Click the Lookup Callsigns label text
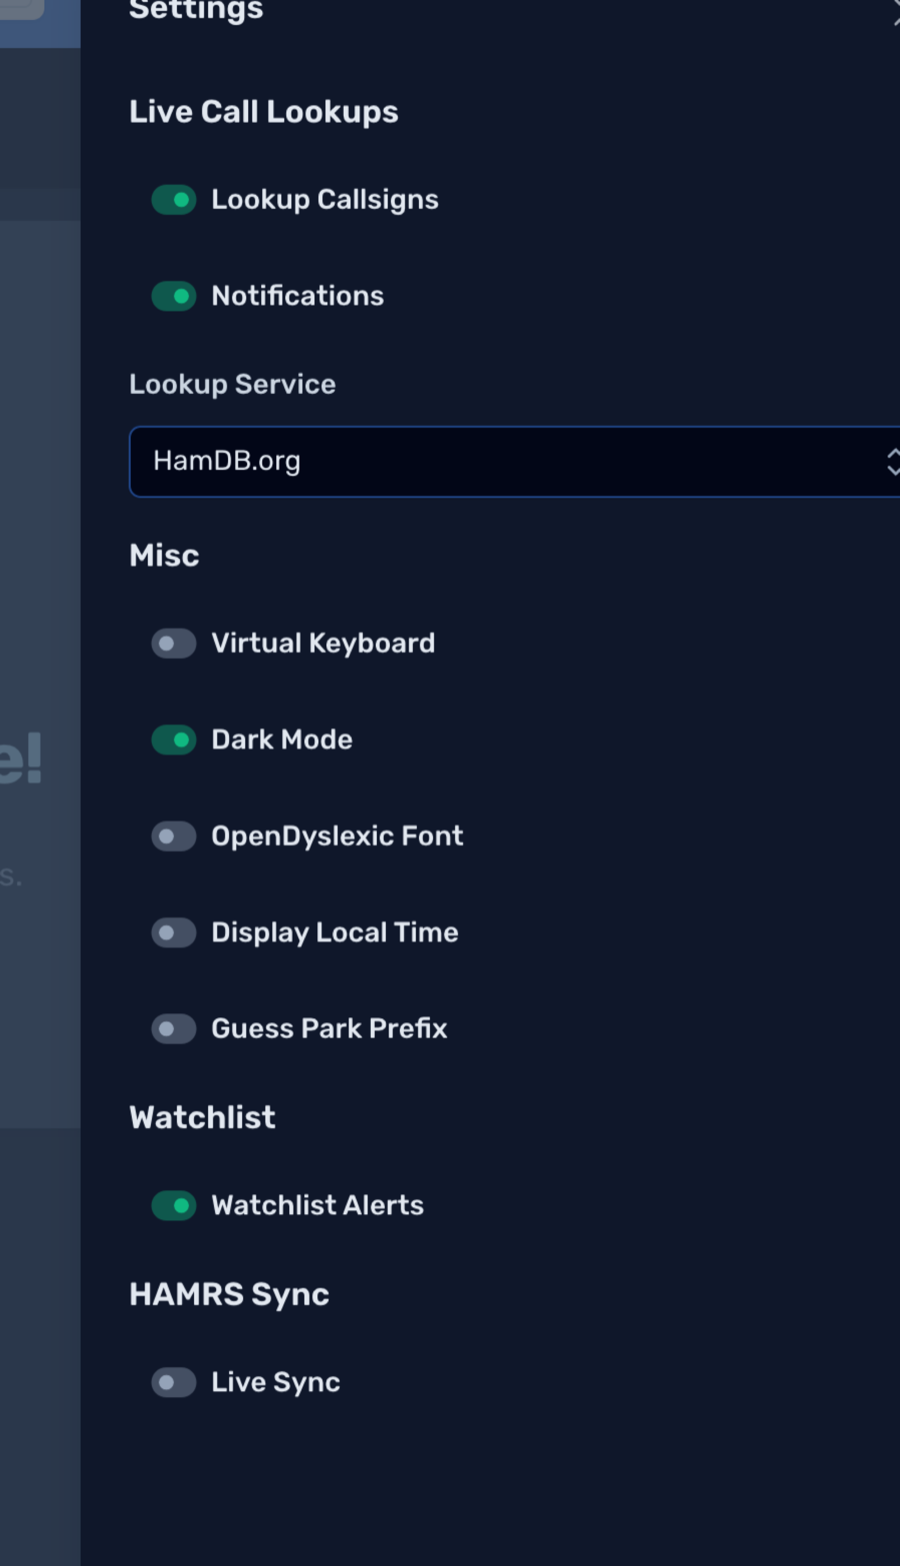The height and width of the screenshot is (1566, 900). 325,200
